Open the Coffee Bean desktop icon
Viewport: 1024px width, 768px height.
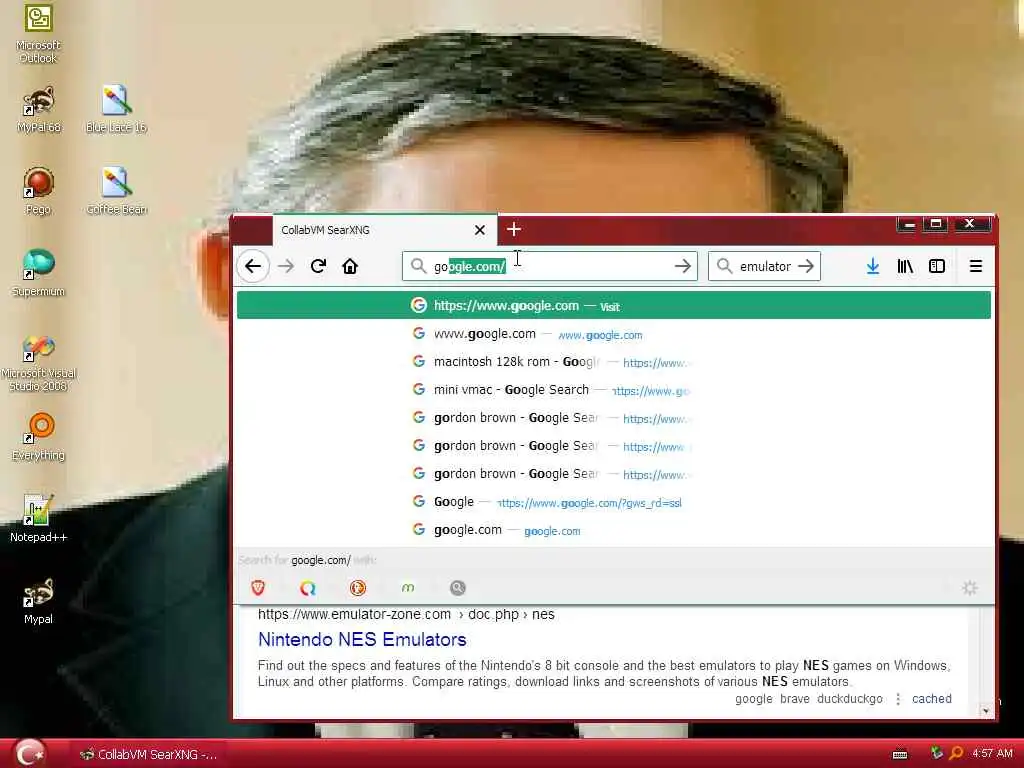(116, 191)
